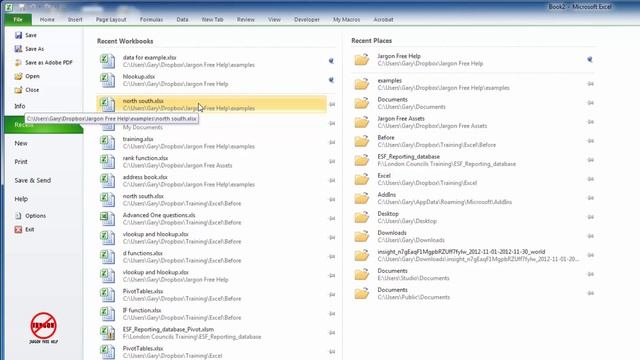Select New in Backstage menu
Screen dimensions: 640x360
click(x=21, y=143)
